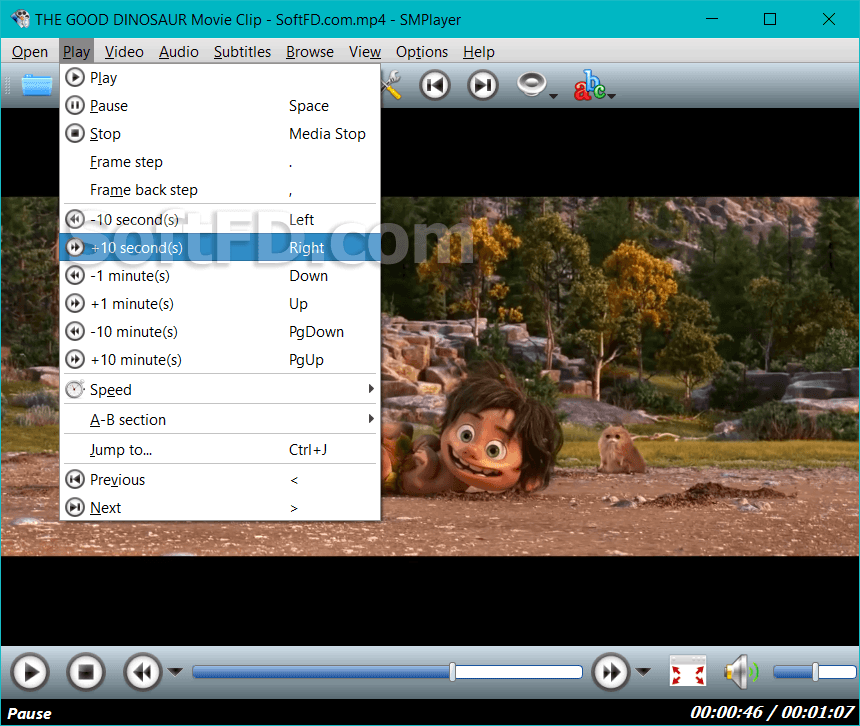This screenshot has height=726, width=860.
Task: Open the Subtitles menu
Action: click(242, 52)
